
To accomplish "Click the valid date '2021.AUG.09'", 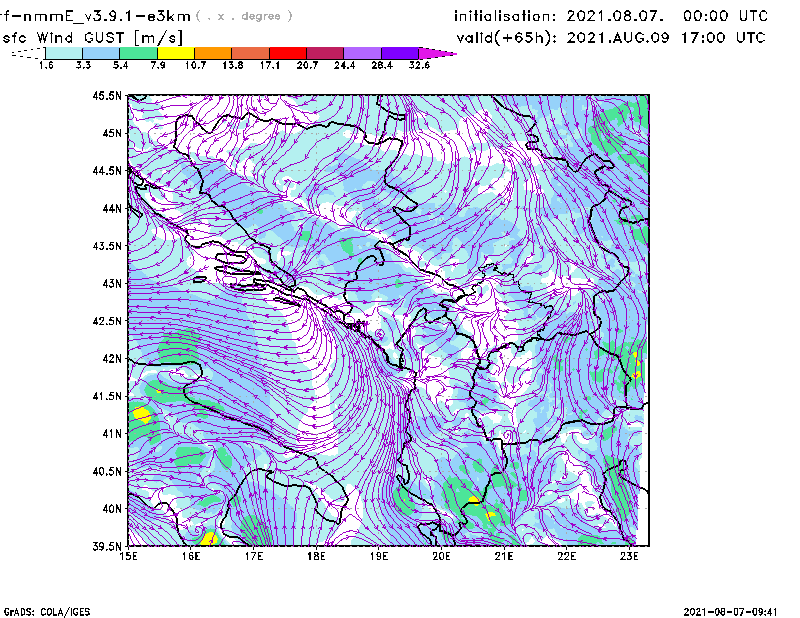I will point(618,38).
